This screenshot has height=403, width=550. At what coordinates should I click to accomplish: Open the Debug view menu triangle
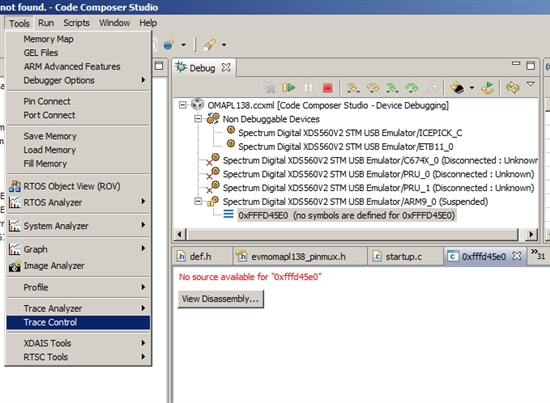(x=531, y=84)
